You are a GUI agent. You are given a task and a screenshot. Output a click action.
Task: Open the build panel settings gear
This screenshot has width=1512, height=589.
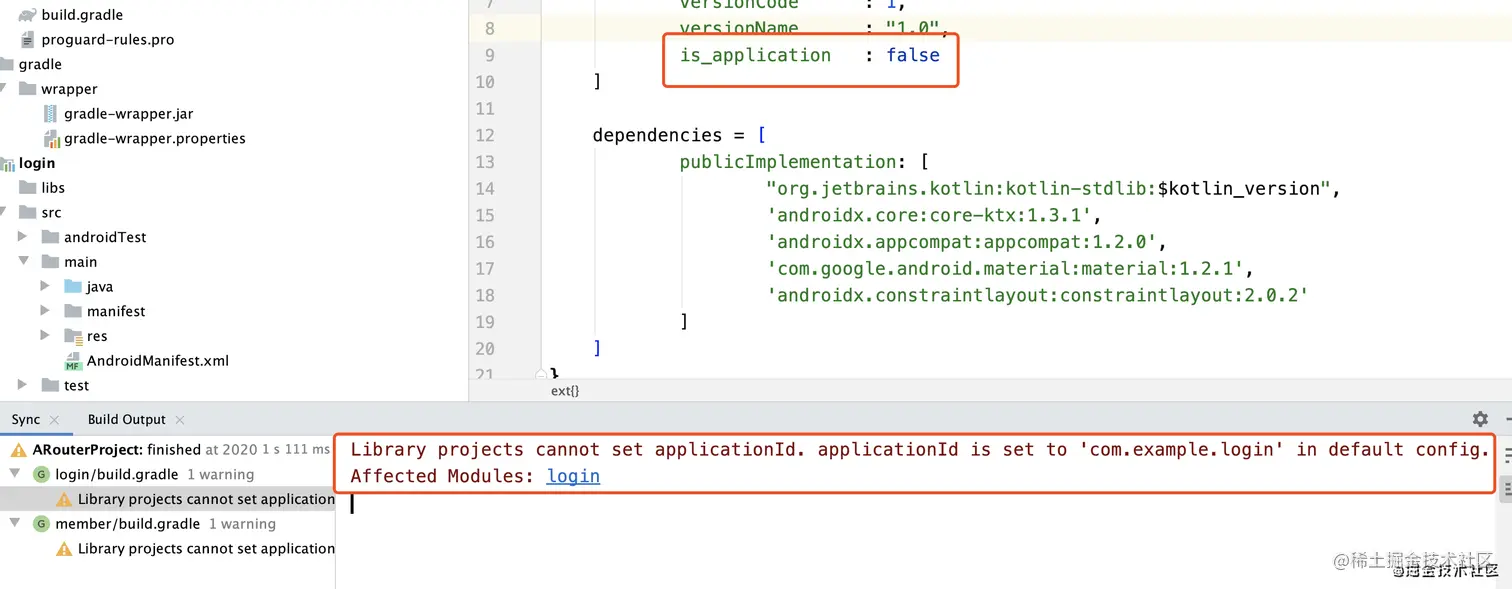(x=1480, y=419)
